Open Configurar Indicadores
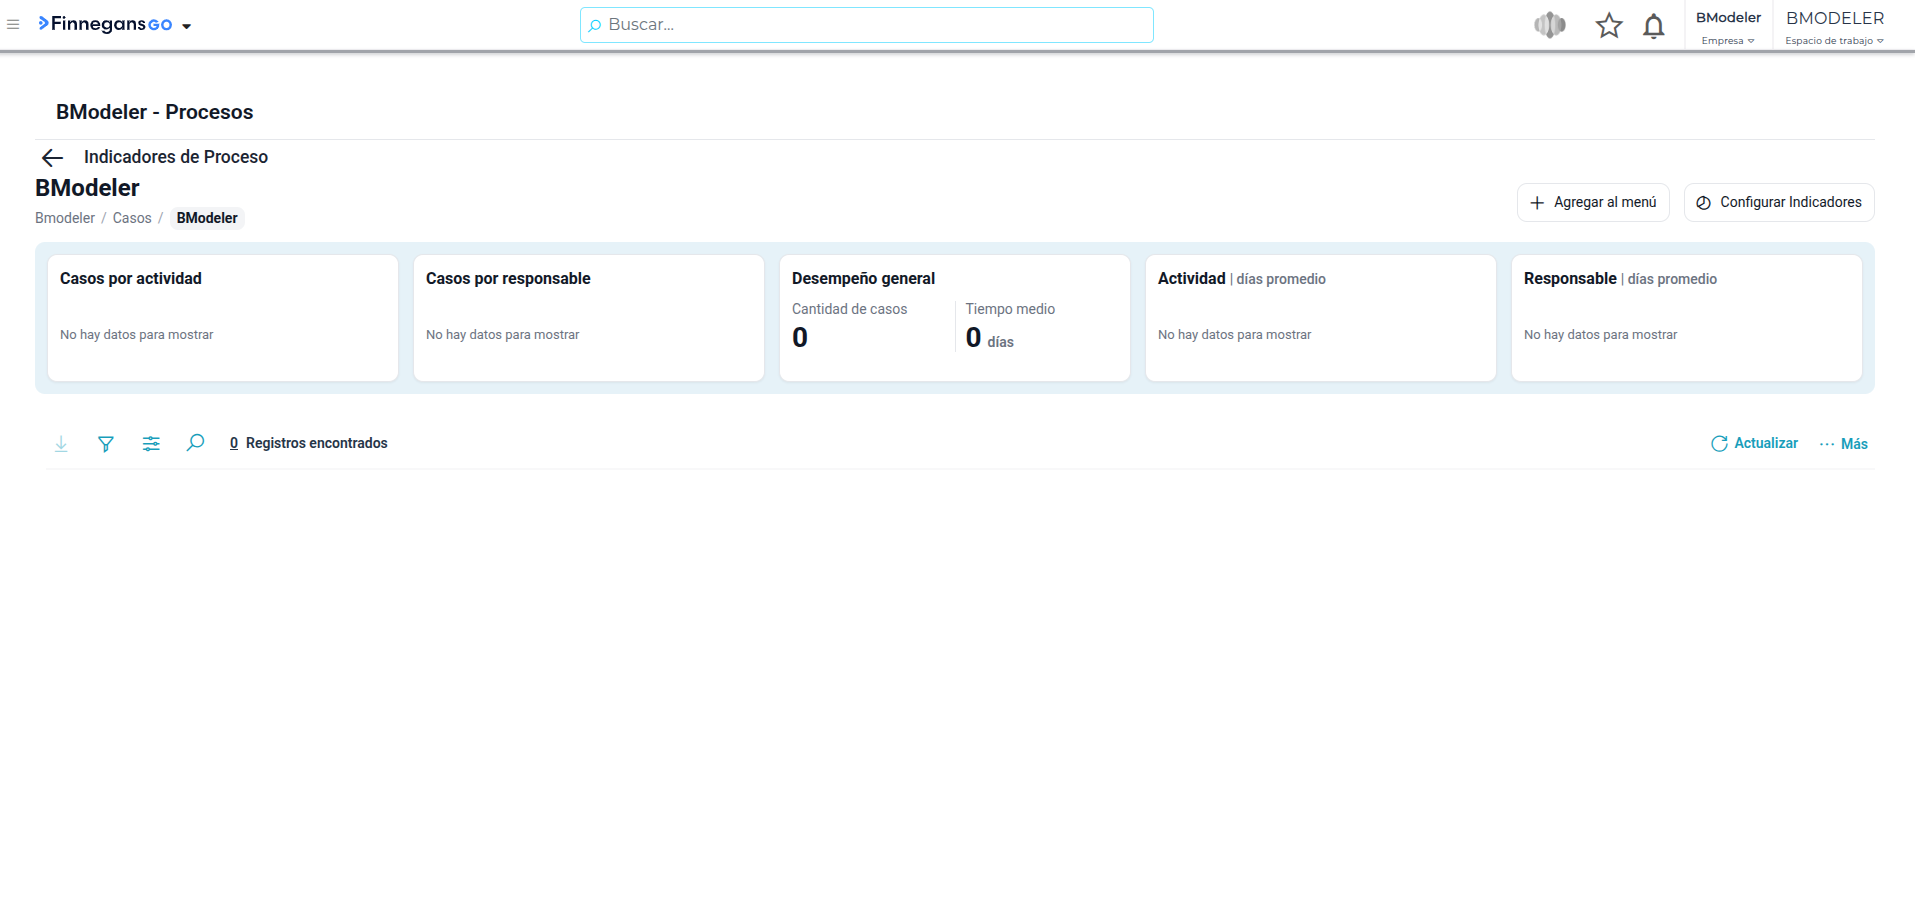Screen dimensions: 1915x906 click(x=1779, y=202)
